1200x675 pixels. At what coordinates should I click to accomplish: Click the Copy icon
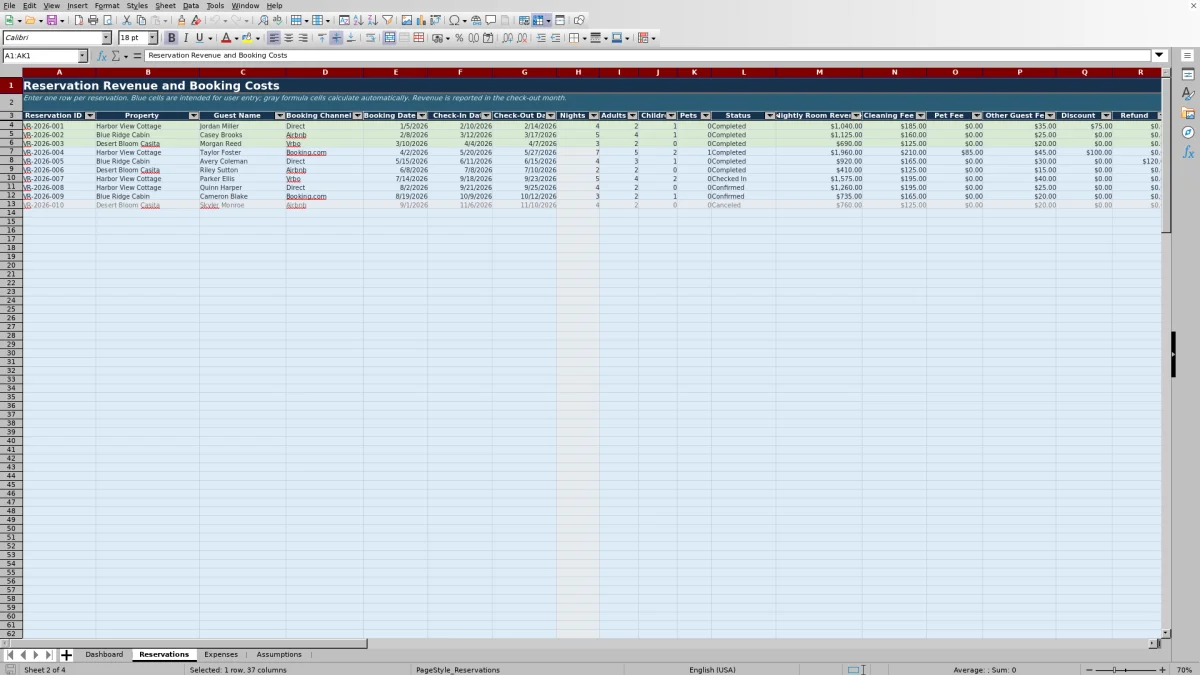click(141, 20)
